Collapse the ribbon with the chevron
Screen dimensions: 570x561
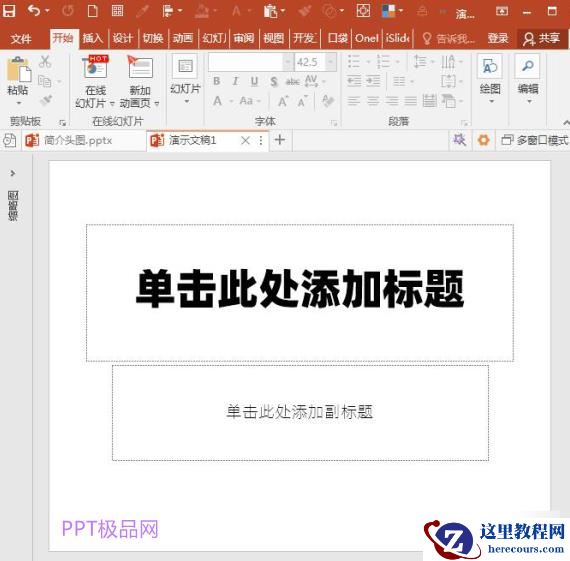tap(566, 123)
